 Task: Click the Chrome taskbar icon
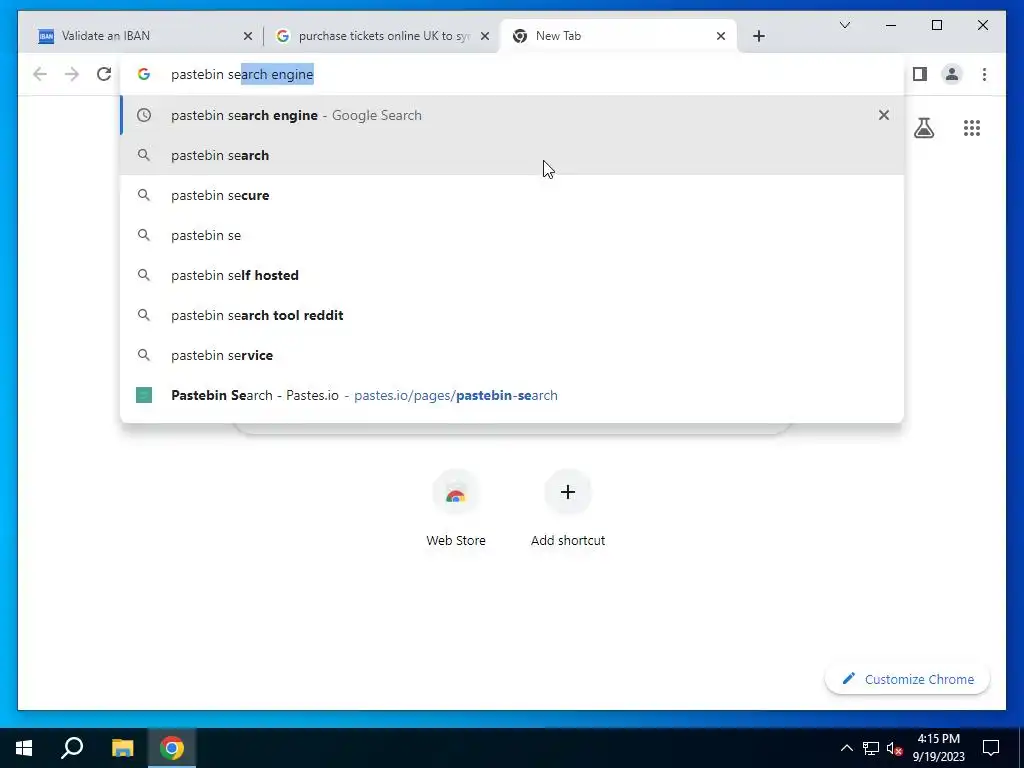click(172, 748)
